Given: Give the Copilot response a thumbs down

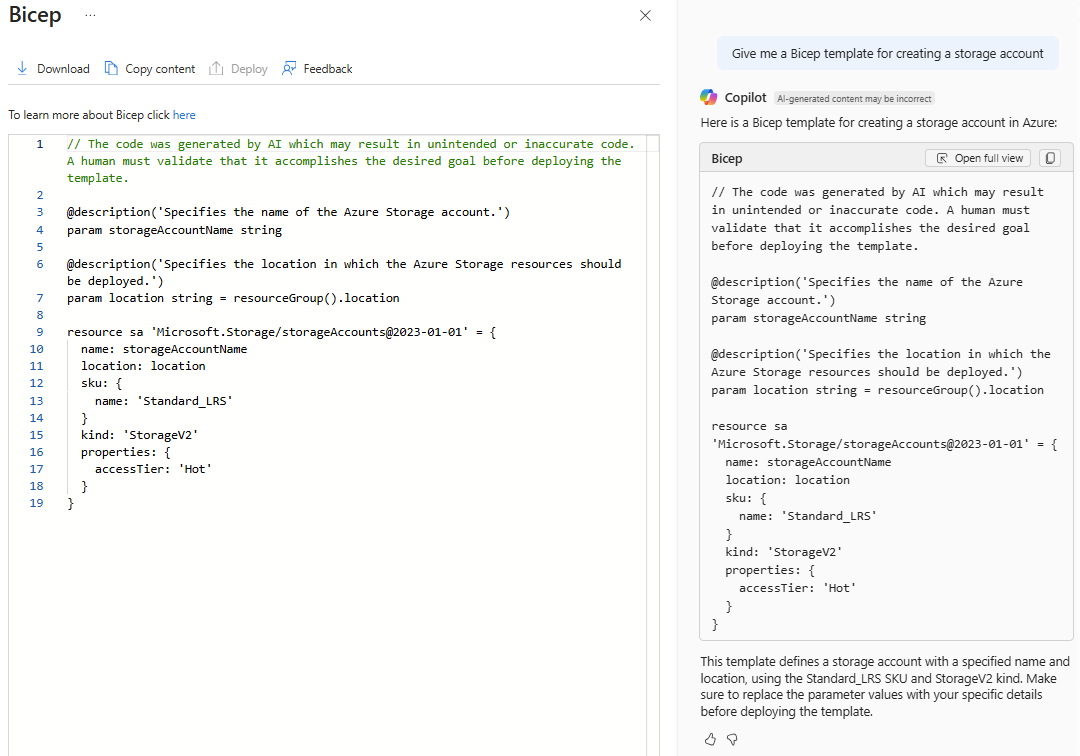Looking at the screenshot, I should point(732,739).
